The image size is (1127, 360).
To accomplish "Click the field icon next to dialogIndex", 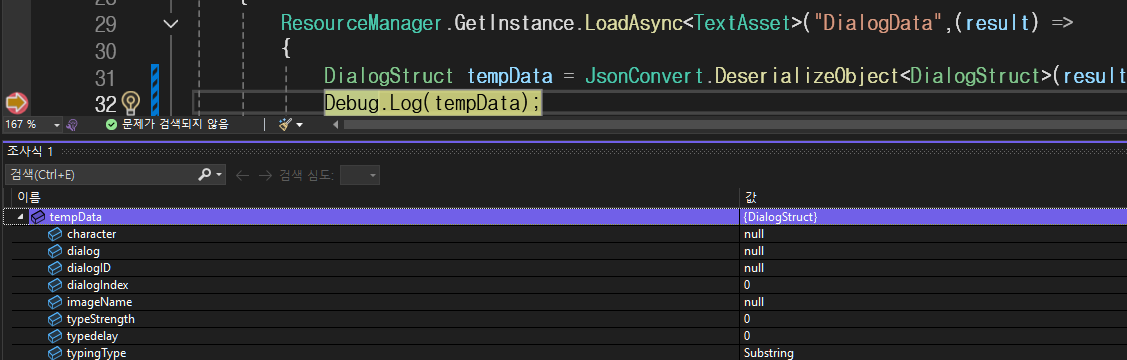I will (55, 285).
